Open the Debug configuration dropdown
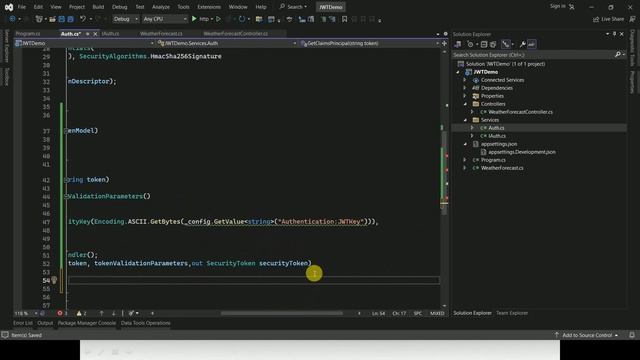 (125, 19)
